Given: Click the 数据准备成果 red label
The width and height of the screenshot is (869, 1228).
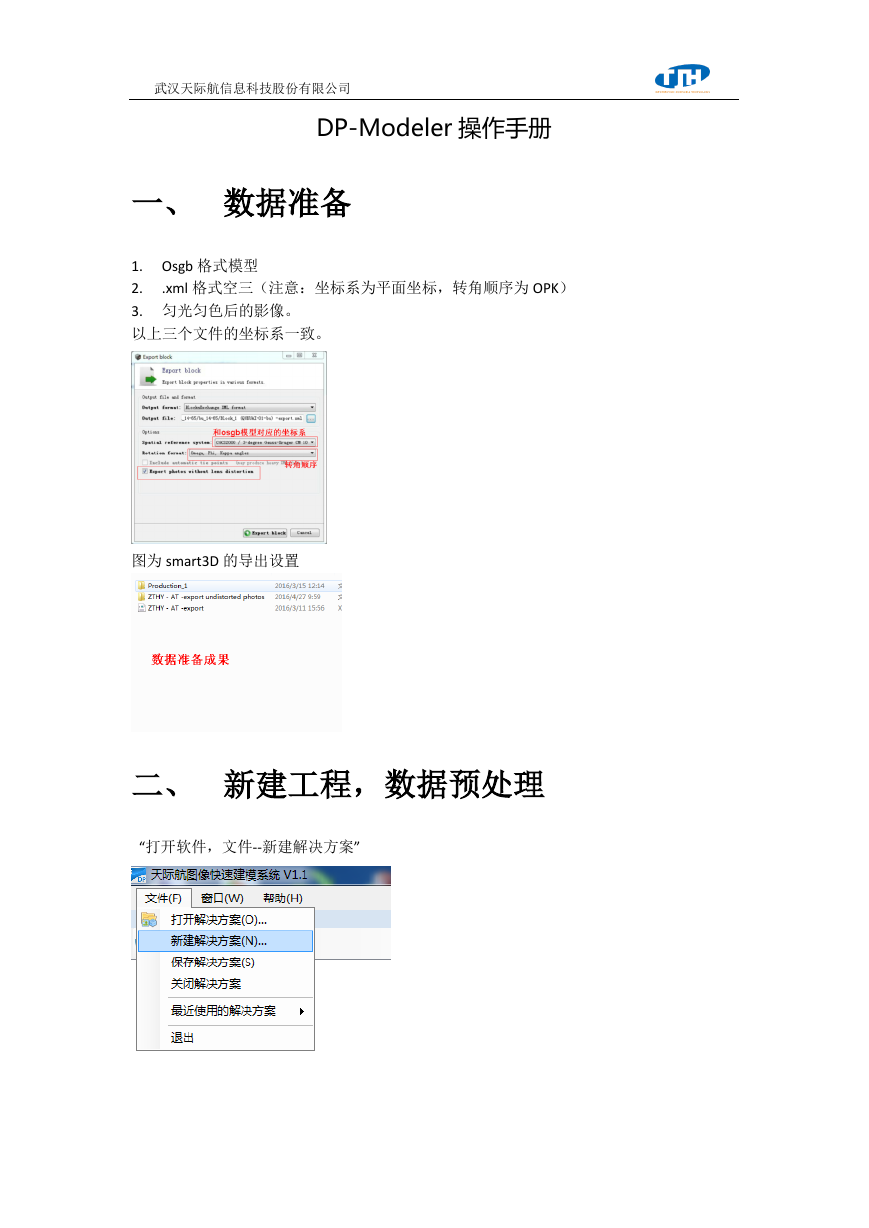Looking at the screenshot, I should pyautogui.click(x=190, y=660).
